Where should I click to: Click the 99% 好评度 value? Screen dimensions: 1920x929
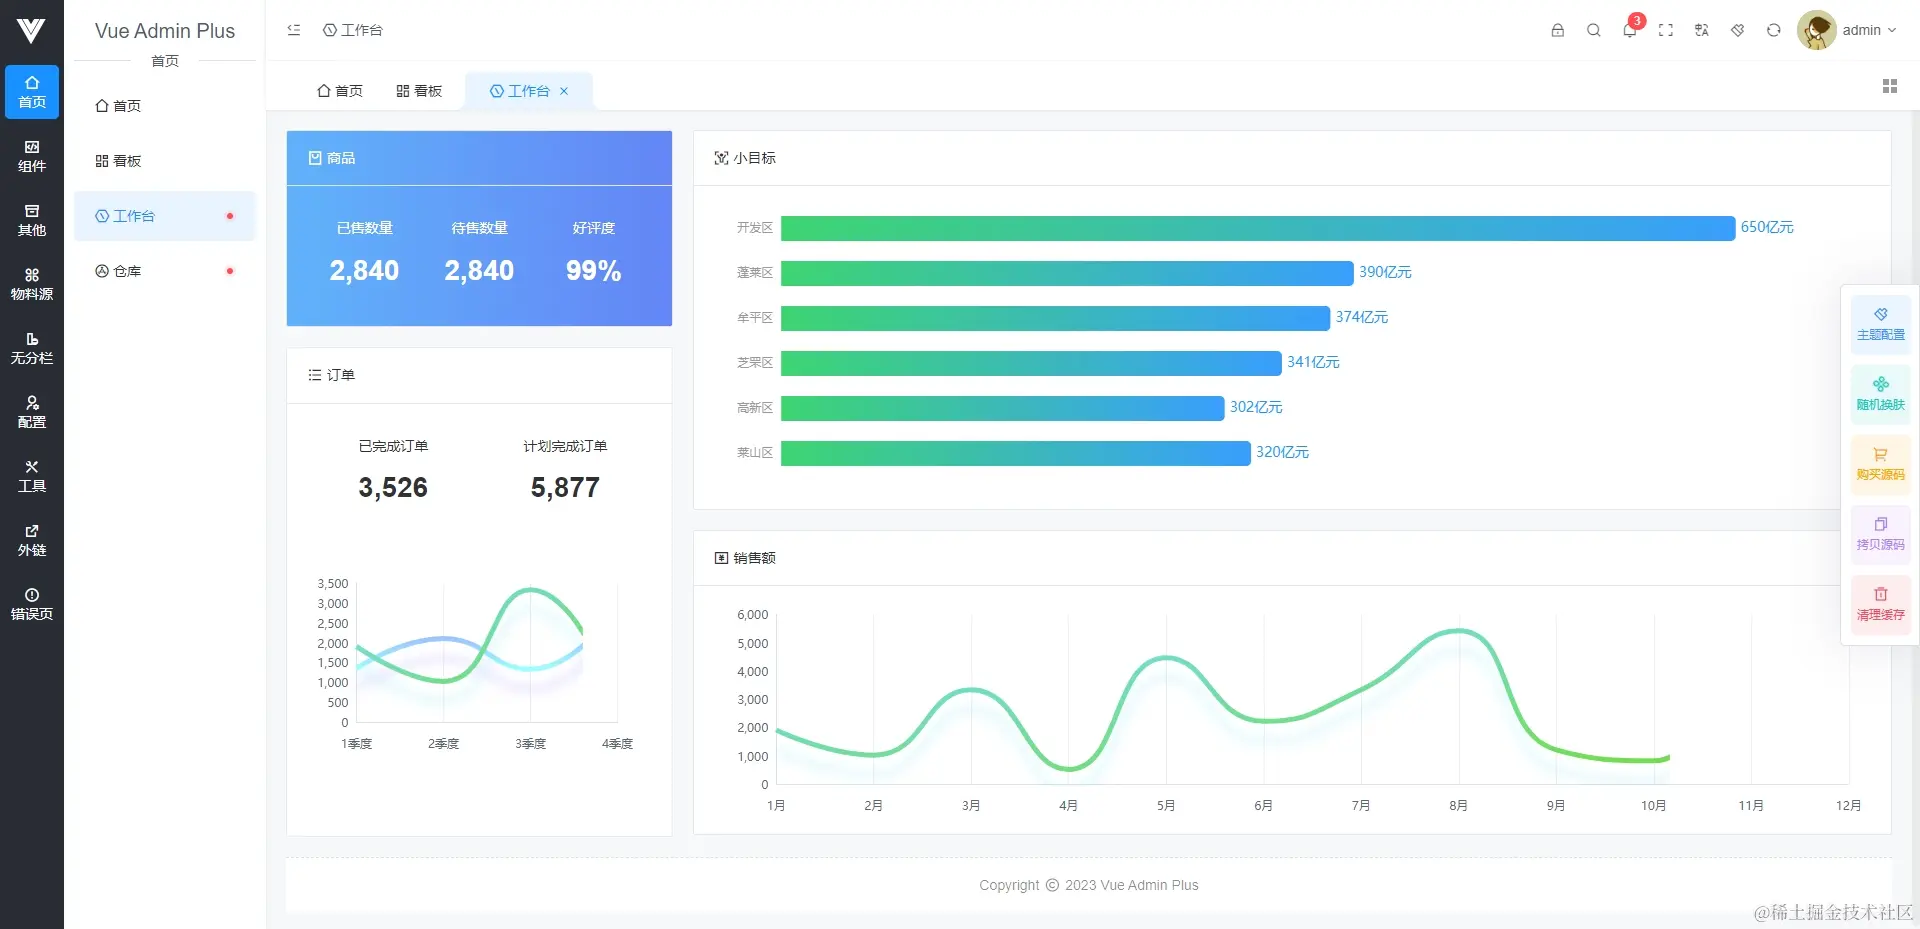click(594, 271)
